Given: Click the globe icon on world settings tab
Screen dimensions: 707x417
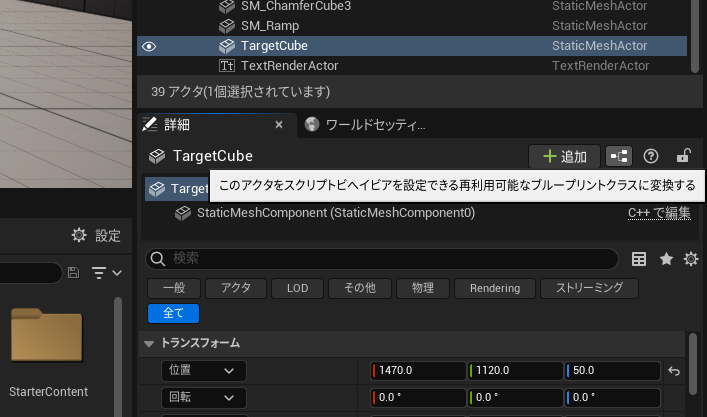Looking at the screenshot, I should click(x=312, y=124).
